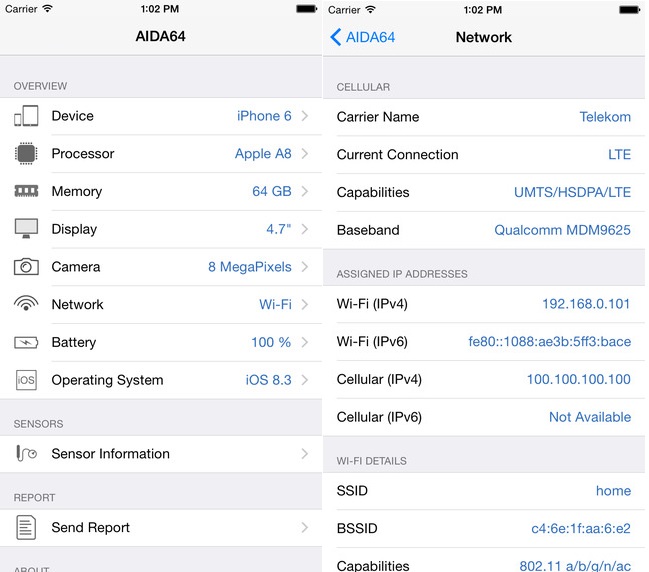649x572 pixels.
Task: Go back to AIDA64 main screen
Action: 362,37
